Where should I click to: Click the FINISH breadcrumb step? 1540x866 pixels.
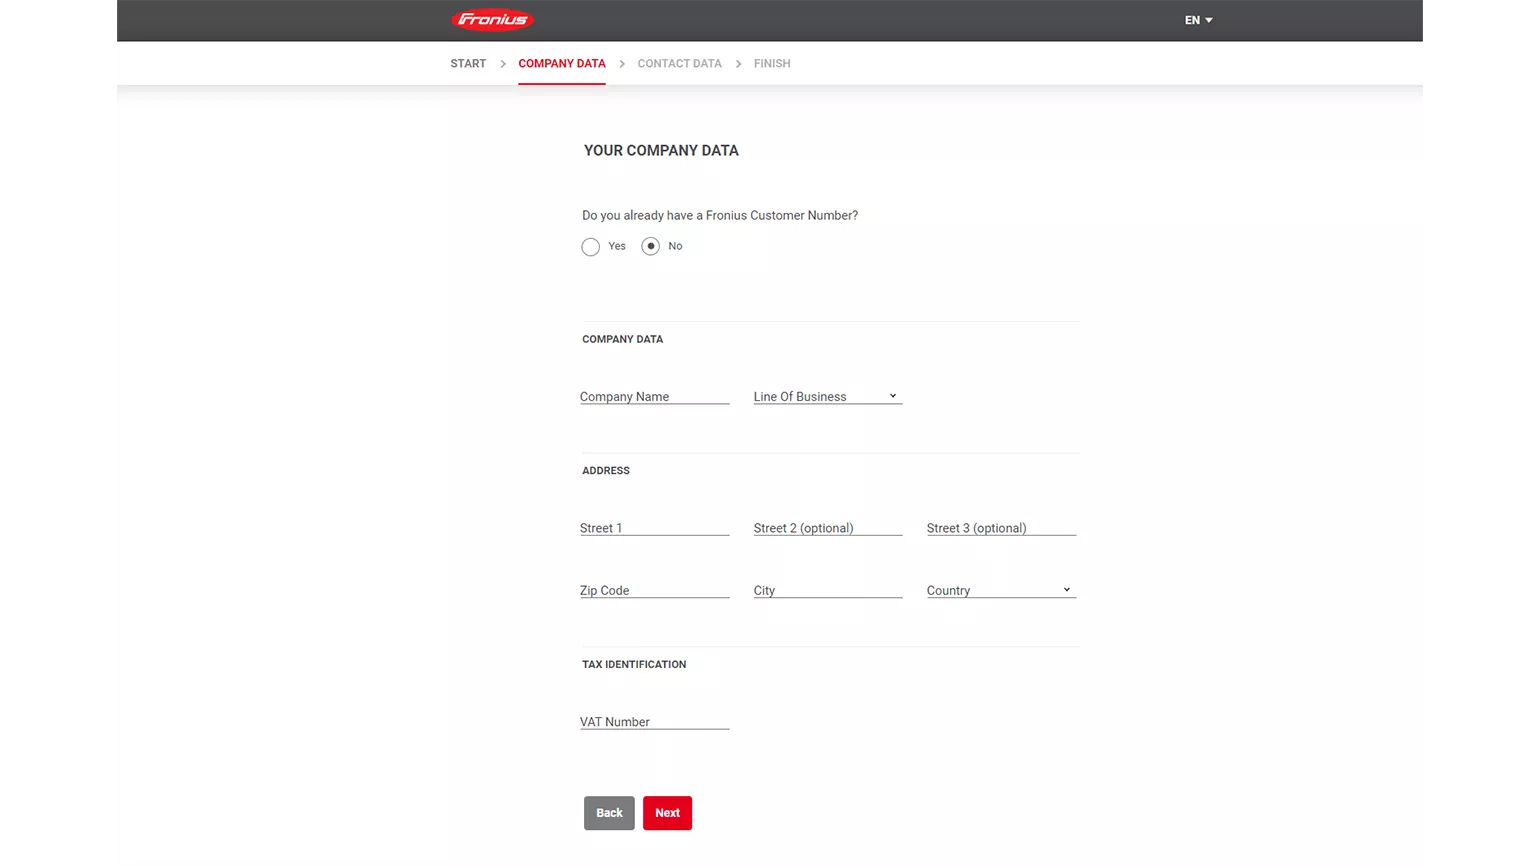click(x=772, y=63)
